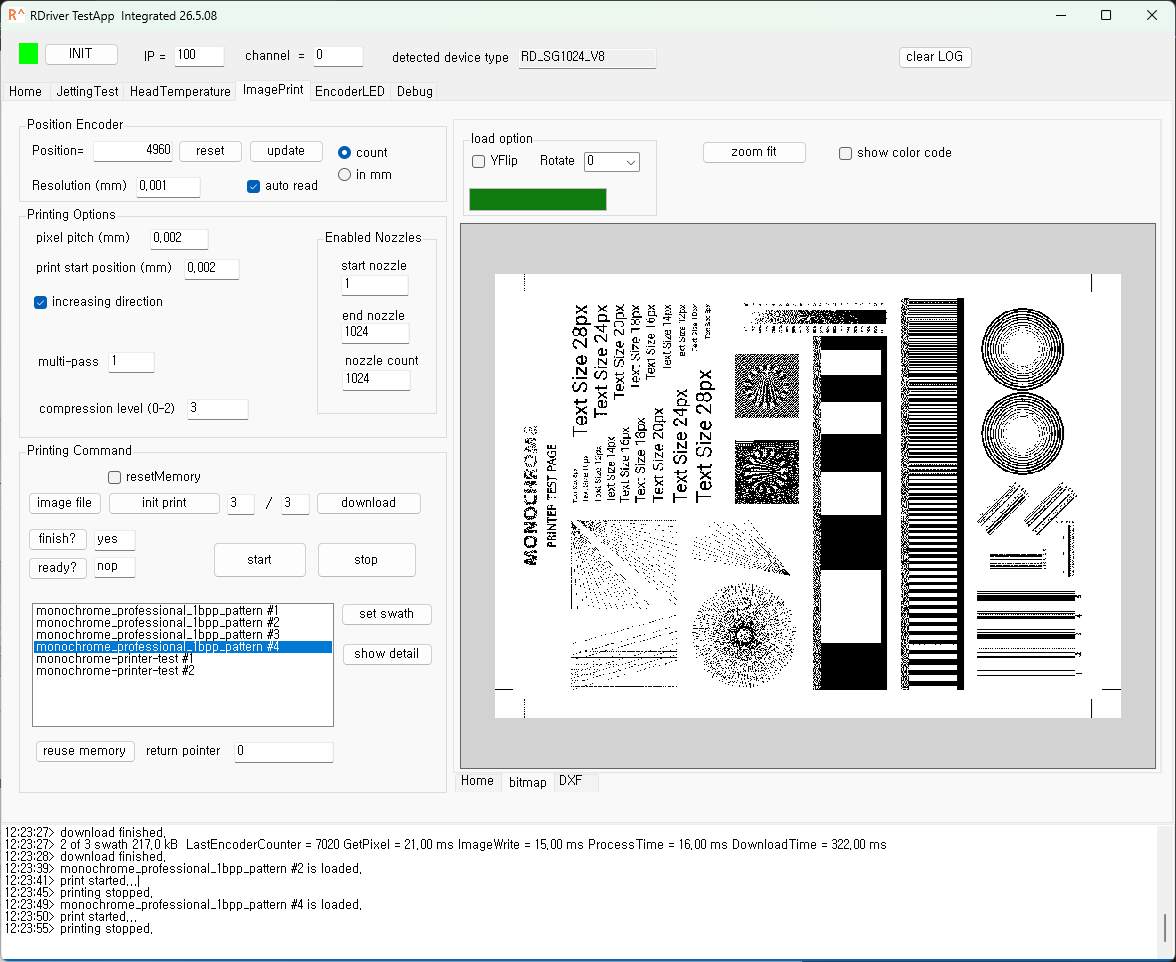Check the resetMemory option

[x=115, y=477]
